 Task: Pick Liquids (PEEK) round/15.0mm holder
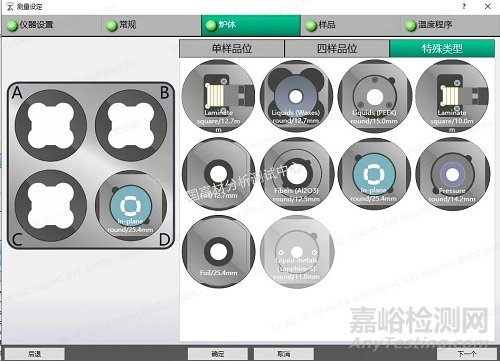tap(374, 96)
